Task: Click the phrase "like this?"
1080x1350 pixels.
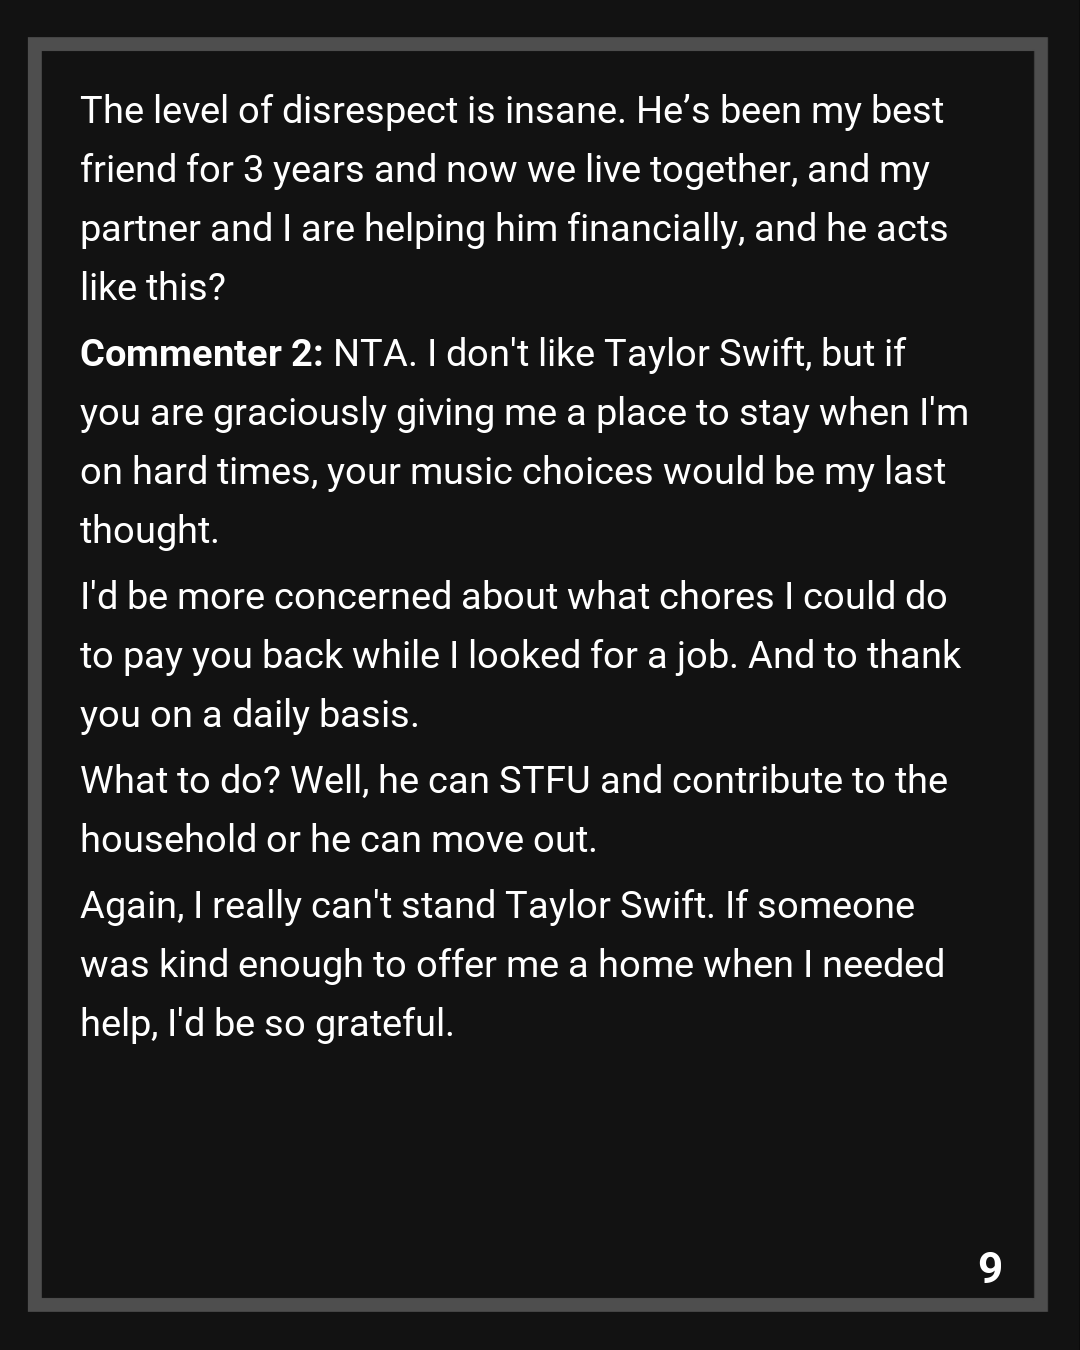Action: [x=153, y=287]
